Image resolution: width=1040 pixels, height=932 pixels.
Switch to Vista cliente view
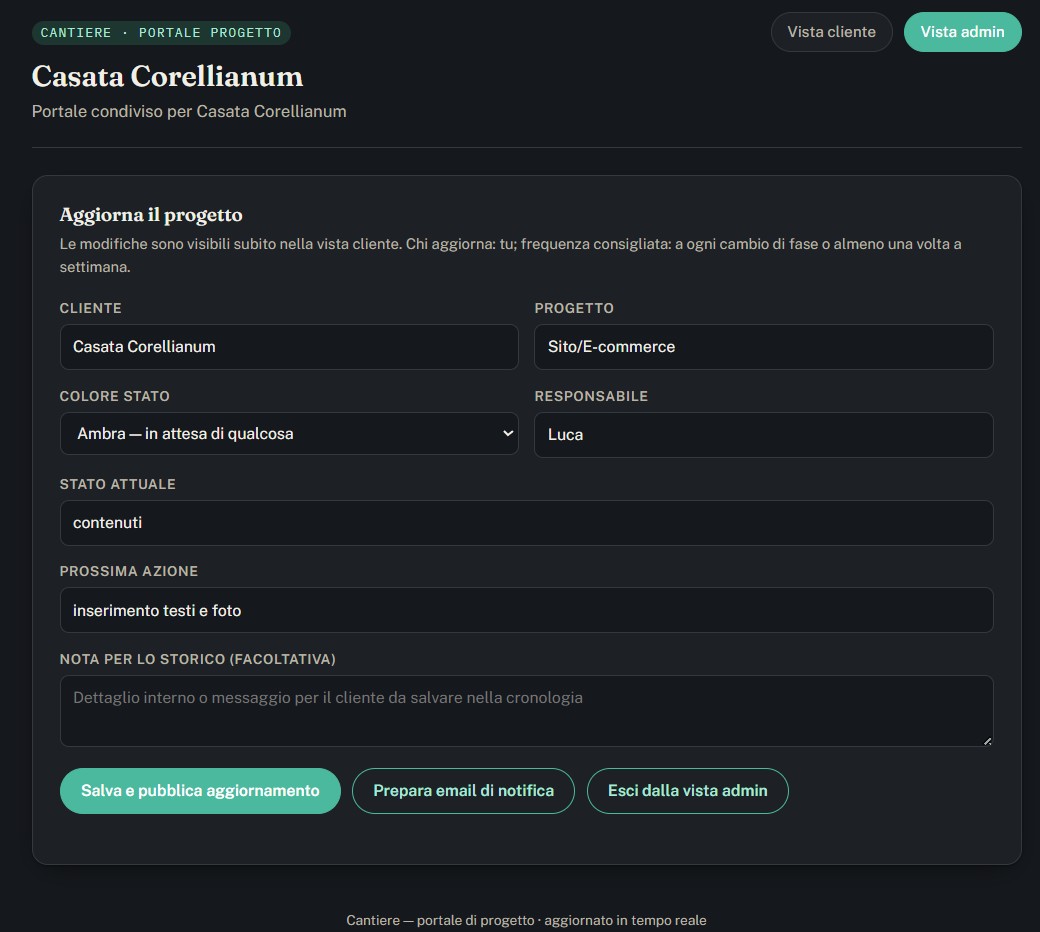click(x=831, y=32)
